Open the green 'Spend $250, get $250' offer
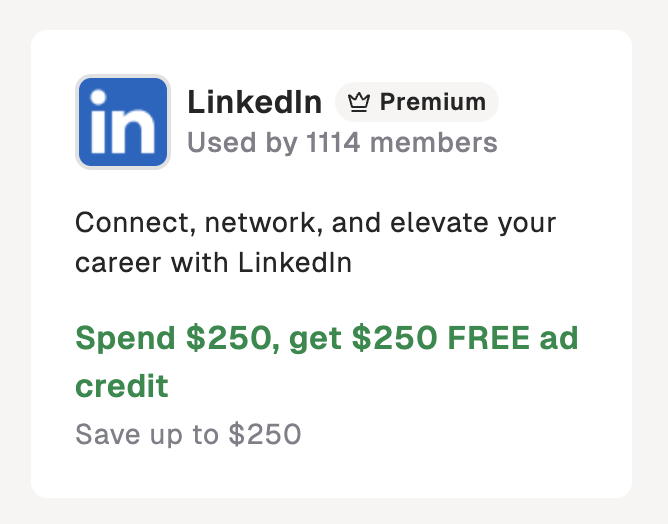 tap(326, 339)
